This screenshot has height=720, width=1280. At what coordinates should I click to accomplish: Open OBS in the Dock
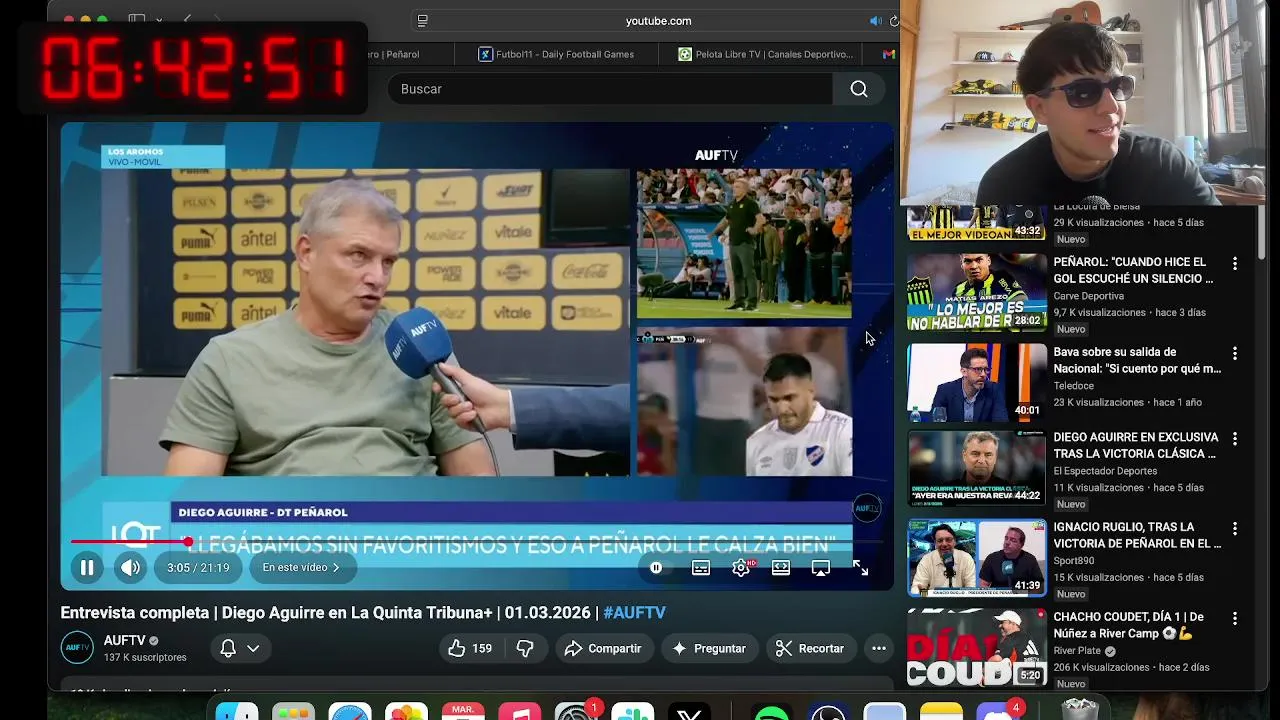point(828,711)
